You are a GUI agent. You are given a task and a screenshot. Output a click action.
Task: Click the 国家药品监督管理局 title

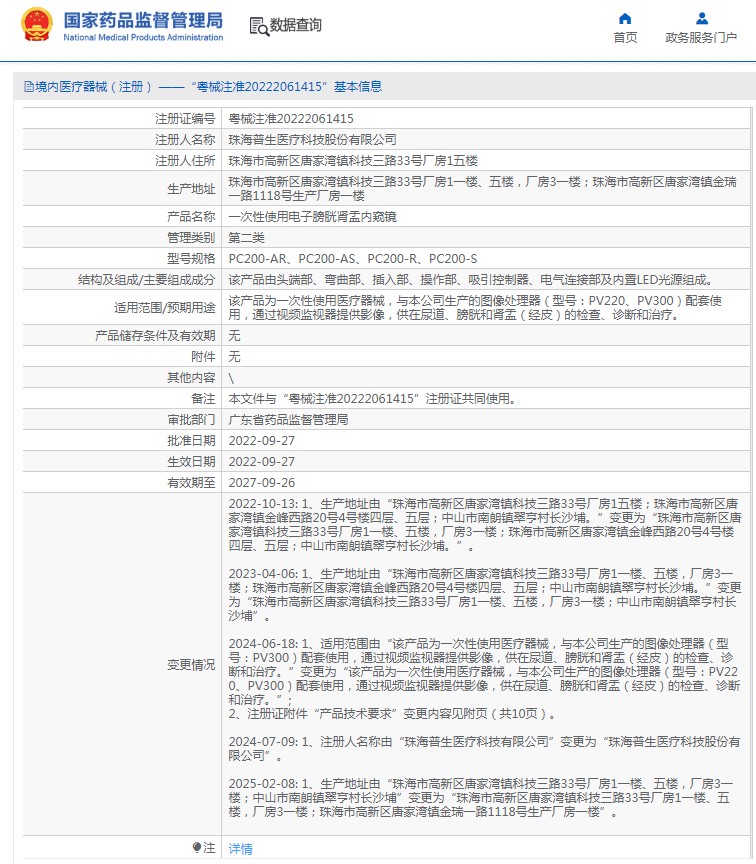pyautogui.click(x=143, y=20)
